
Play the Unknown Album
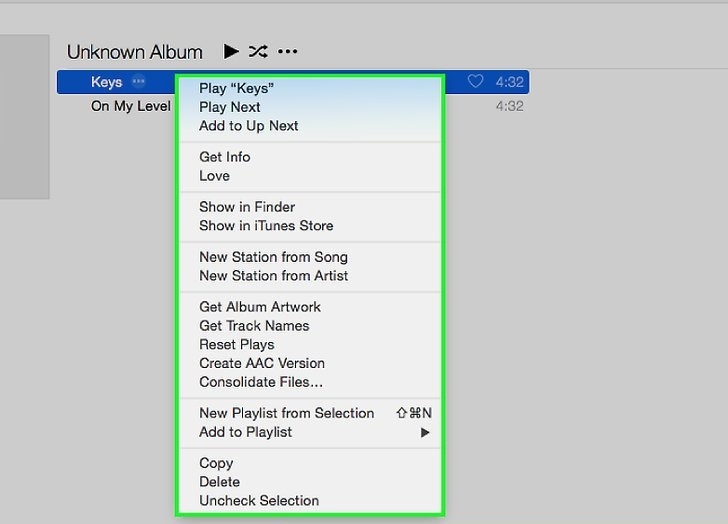click(231, 52)
